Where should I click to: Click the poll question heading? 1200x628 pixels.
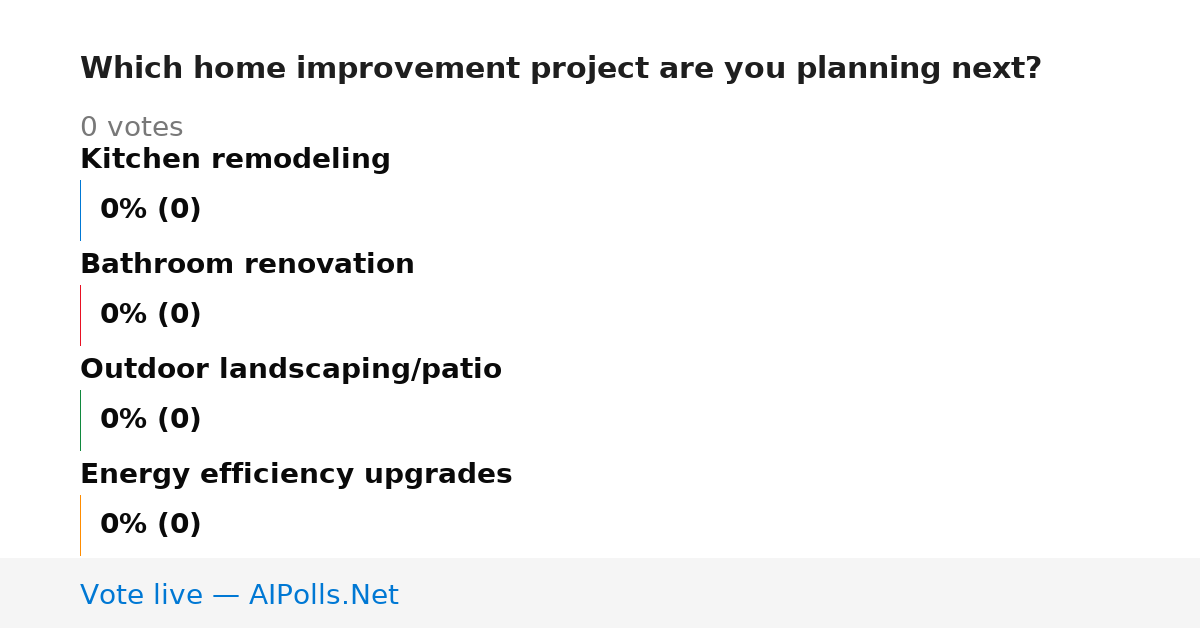pos(561,69)
